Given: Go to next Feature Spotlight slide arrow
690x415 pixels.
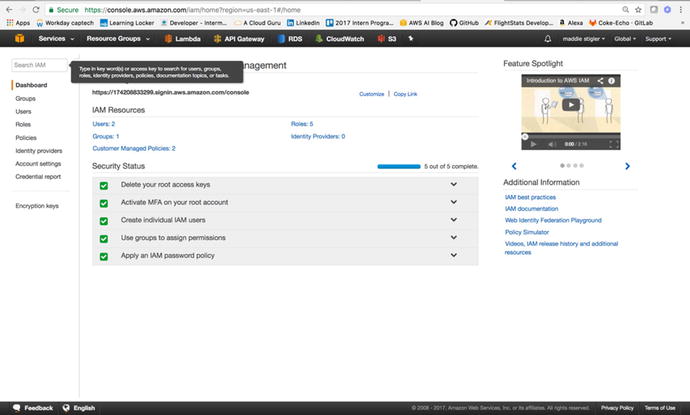Looking at the screenshot, I should (627, 166).
